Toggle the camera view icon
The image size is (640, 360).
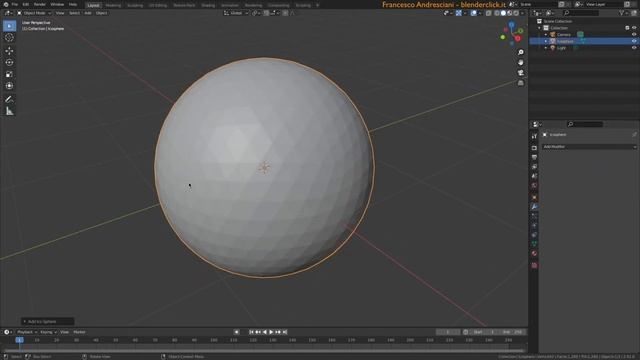tap(521, 73)
